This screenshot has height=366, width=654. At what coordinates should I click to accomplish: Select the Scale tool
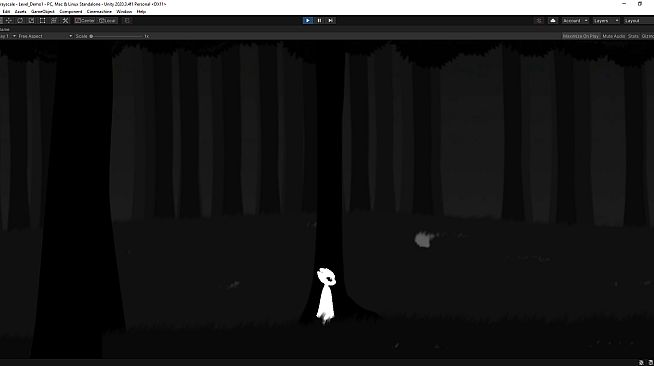(x=31, y=20)
